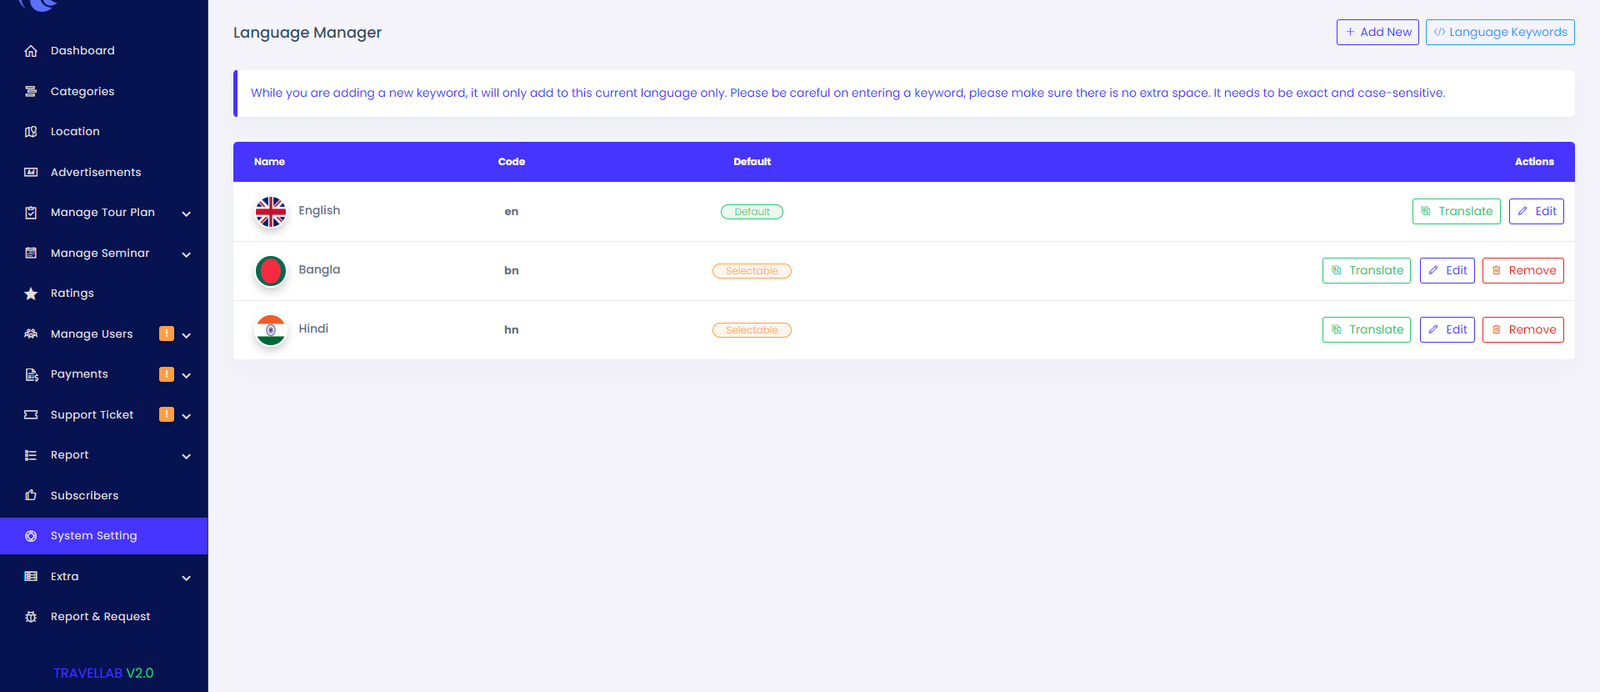The width and height of the screenshot is (1600, 692).
Task: Edit the Bangla language entry
Action: click(1446, 271)
